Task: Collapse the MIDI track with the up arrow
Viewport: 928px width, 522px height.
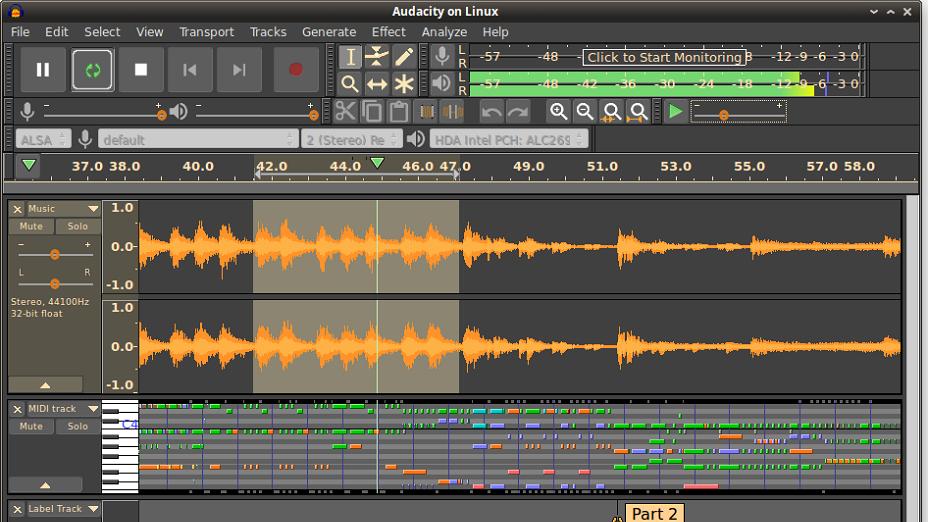Action: (x=46, y=485)
